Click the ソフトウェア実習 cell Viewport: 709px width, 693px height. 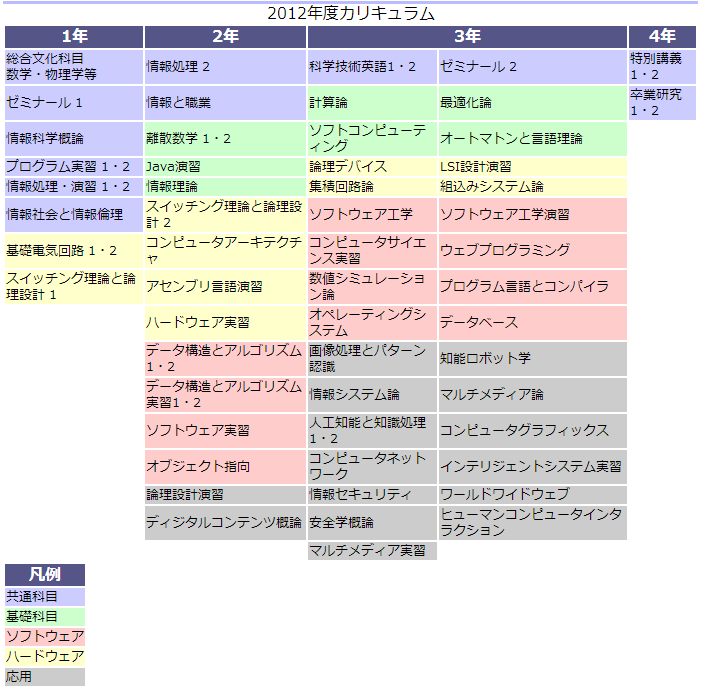click(225, 430)
